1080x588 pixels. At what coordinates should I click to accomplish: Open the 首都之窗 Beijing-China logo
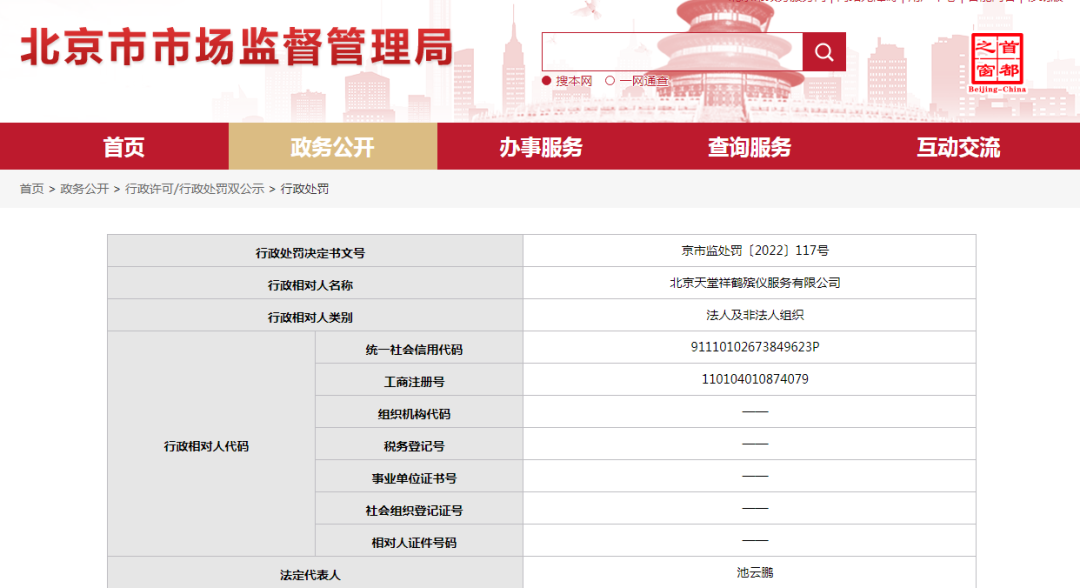coord(997,62)
